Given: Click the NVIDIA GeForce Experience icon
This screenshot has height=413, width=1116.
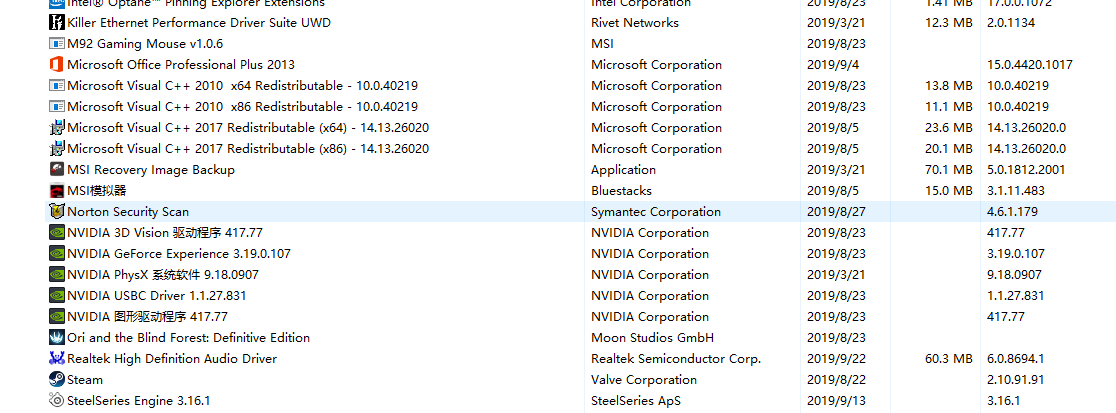Looking at the screenshot, I should (57, 254).
